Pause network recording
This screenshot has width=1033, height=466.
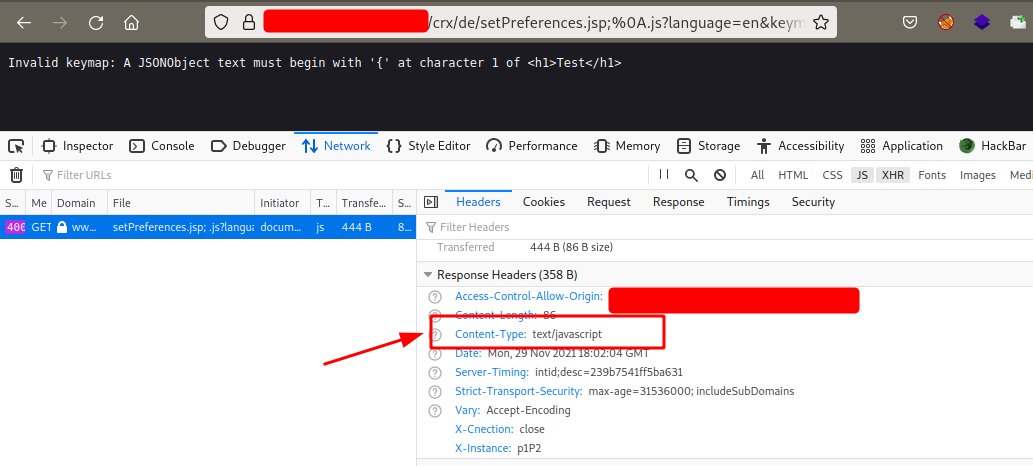(x=664, y=174)
